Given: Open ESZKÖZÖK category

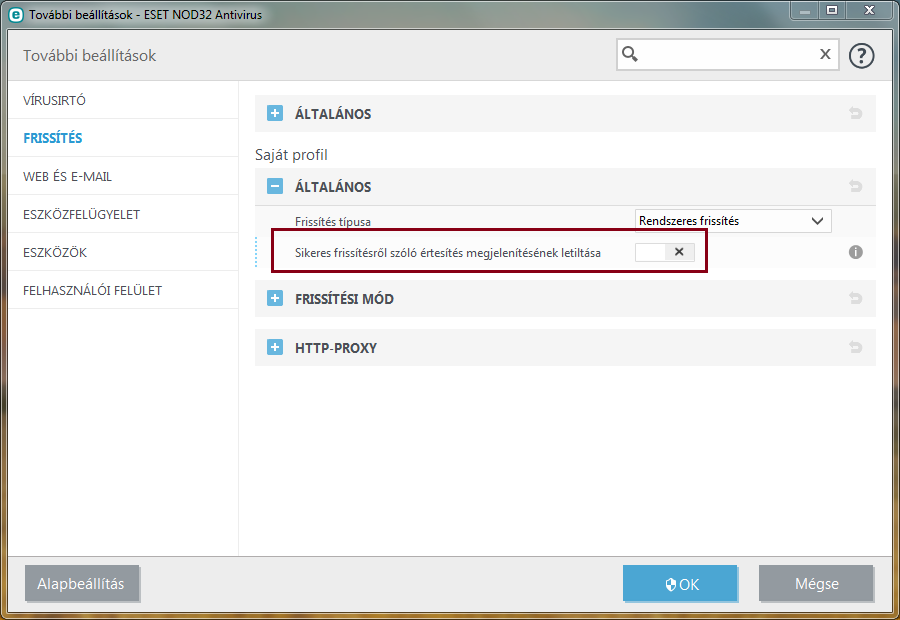Looking at the screenshot, I should [x=123, y=252].
